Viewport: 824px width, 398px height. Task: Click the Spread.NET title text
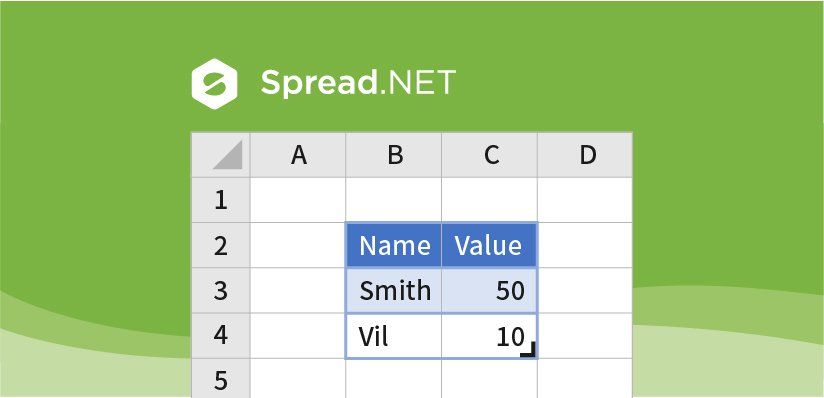(358, 83)
